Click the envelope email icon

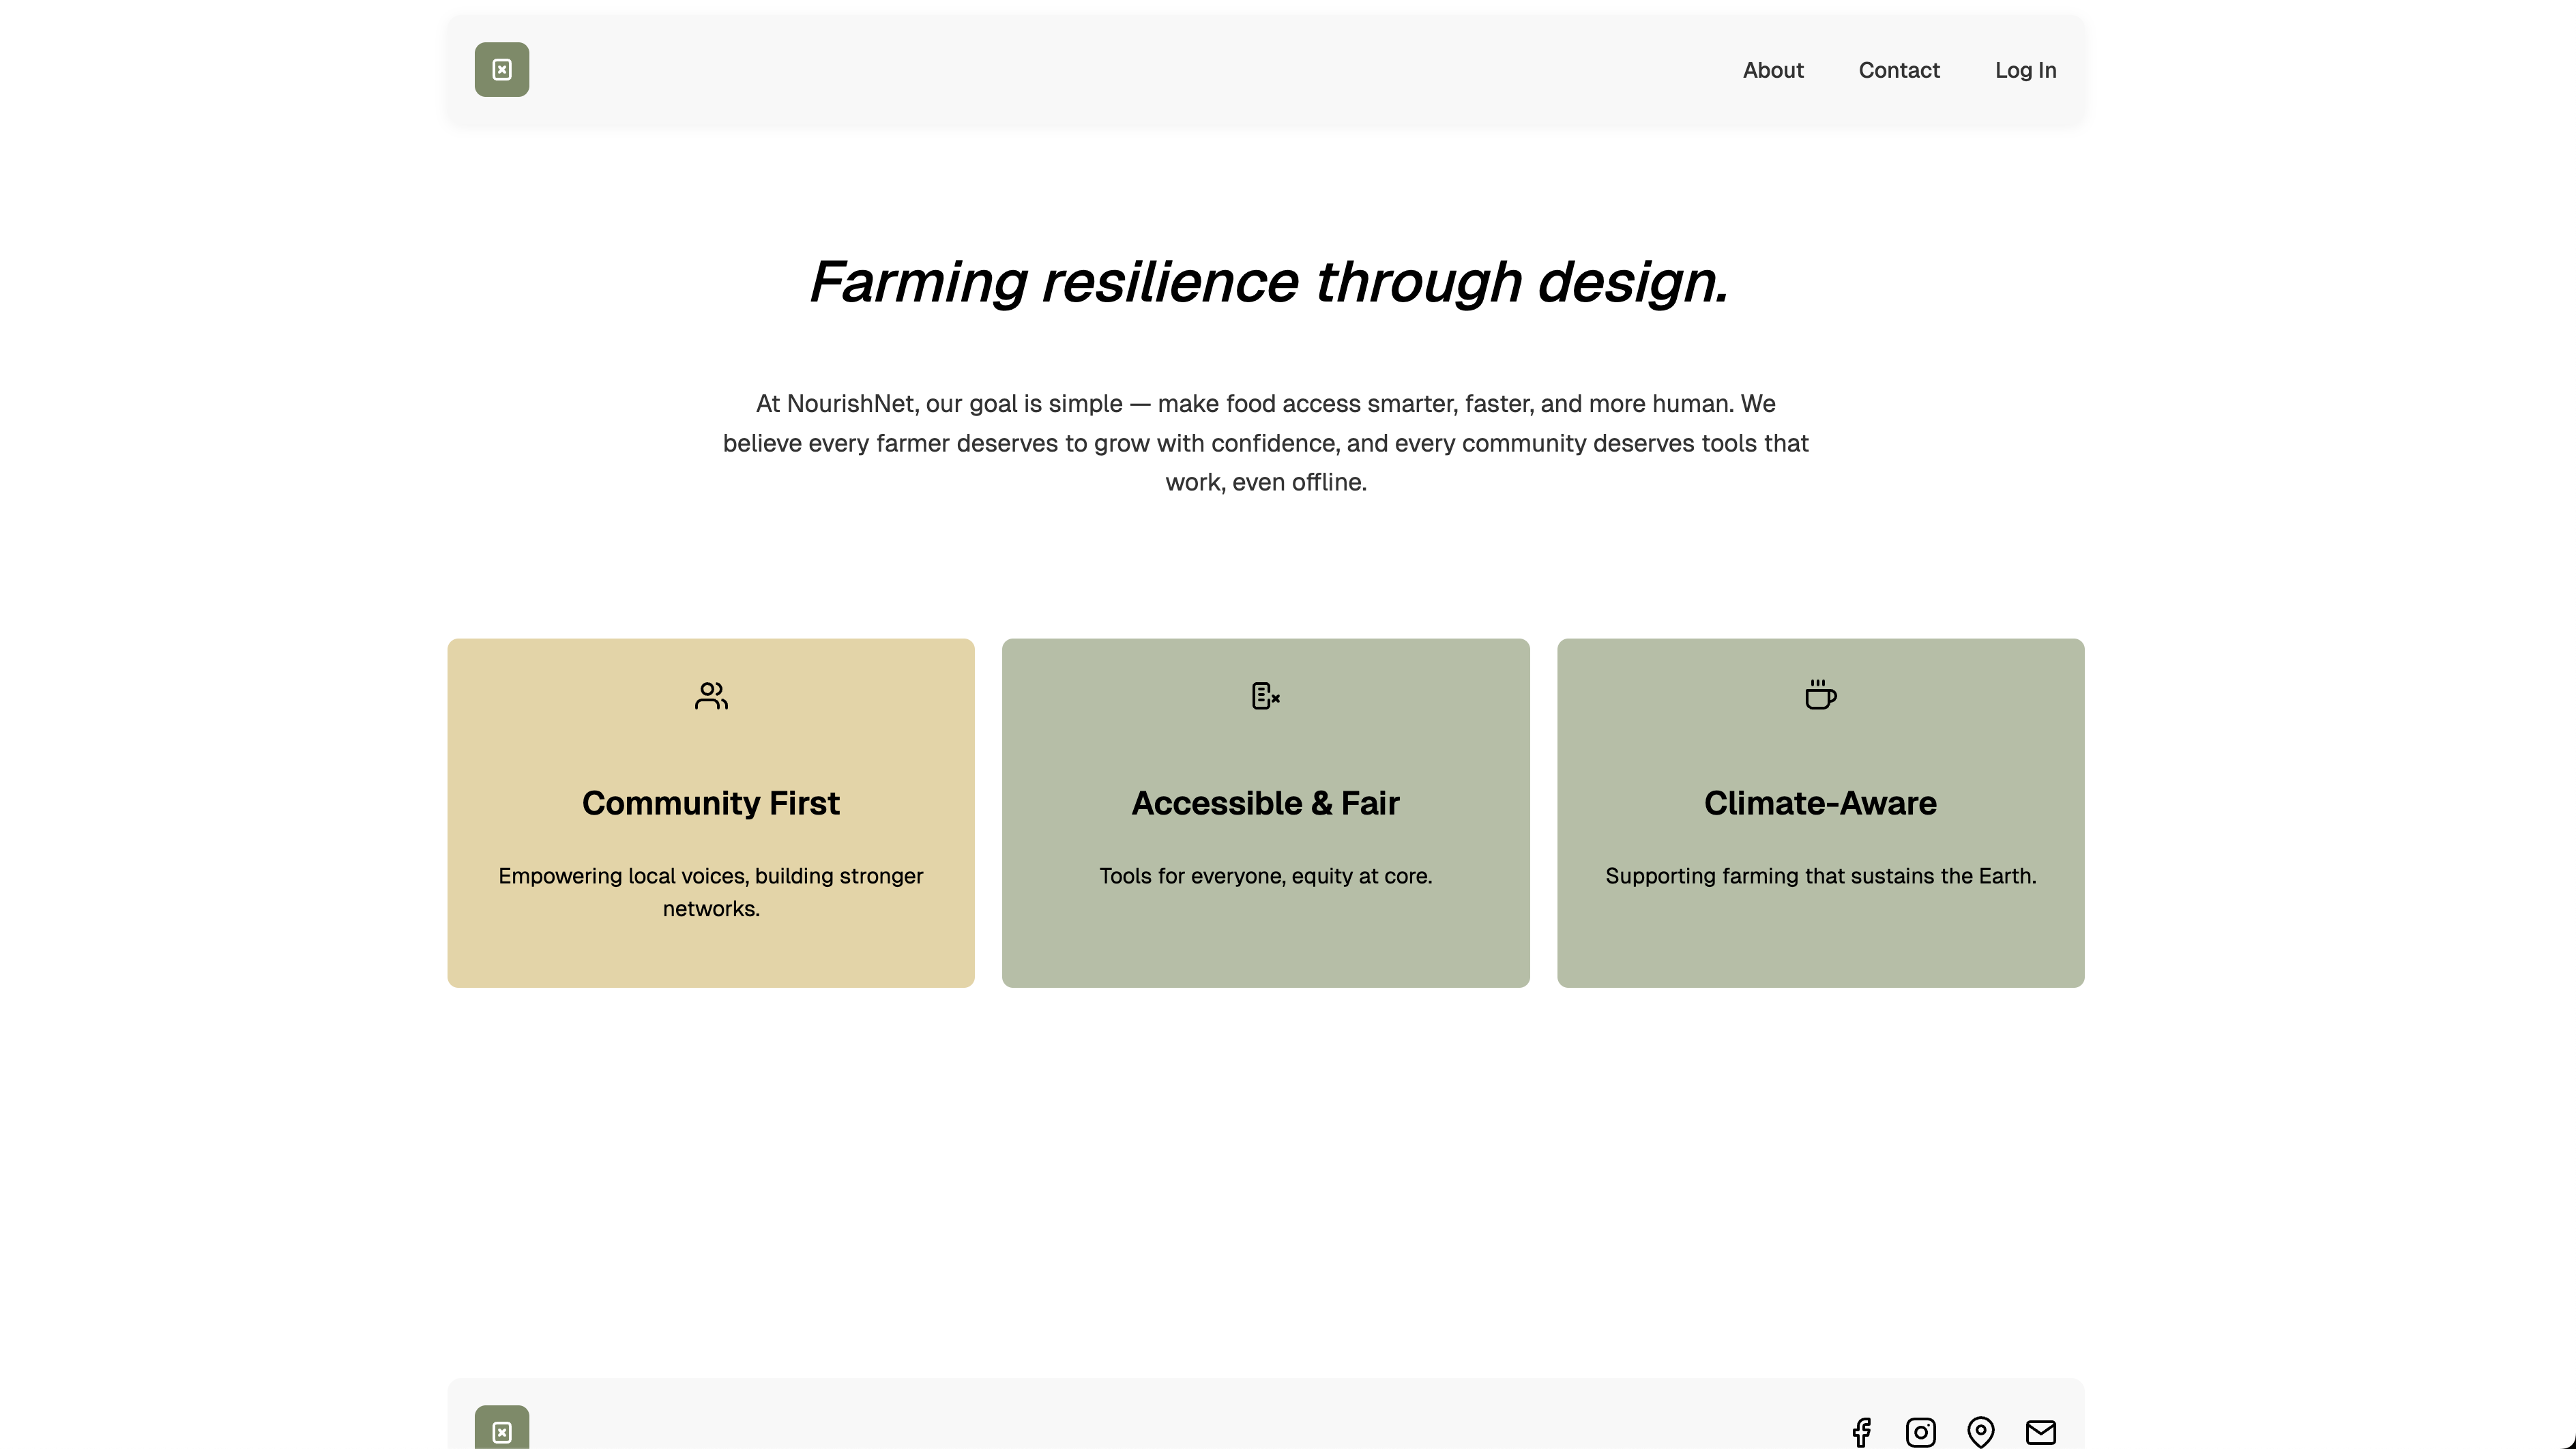click(2040, 1432)
